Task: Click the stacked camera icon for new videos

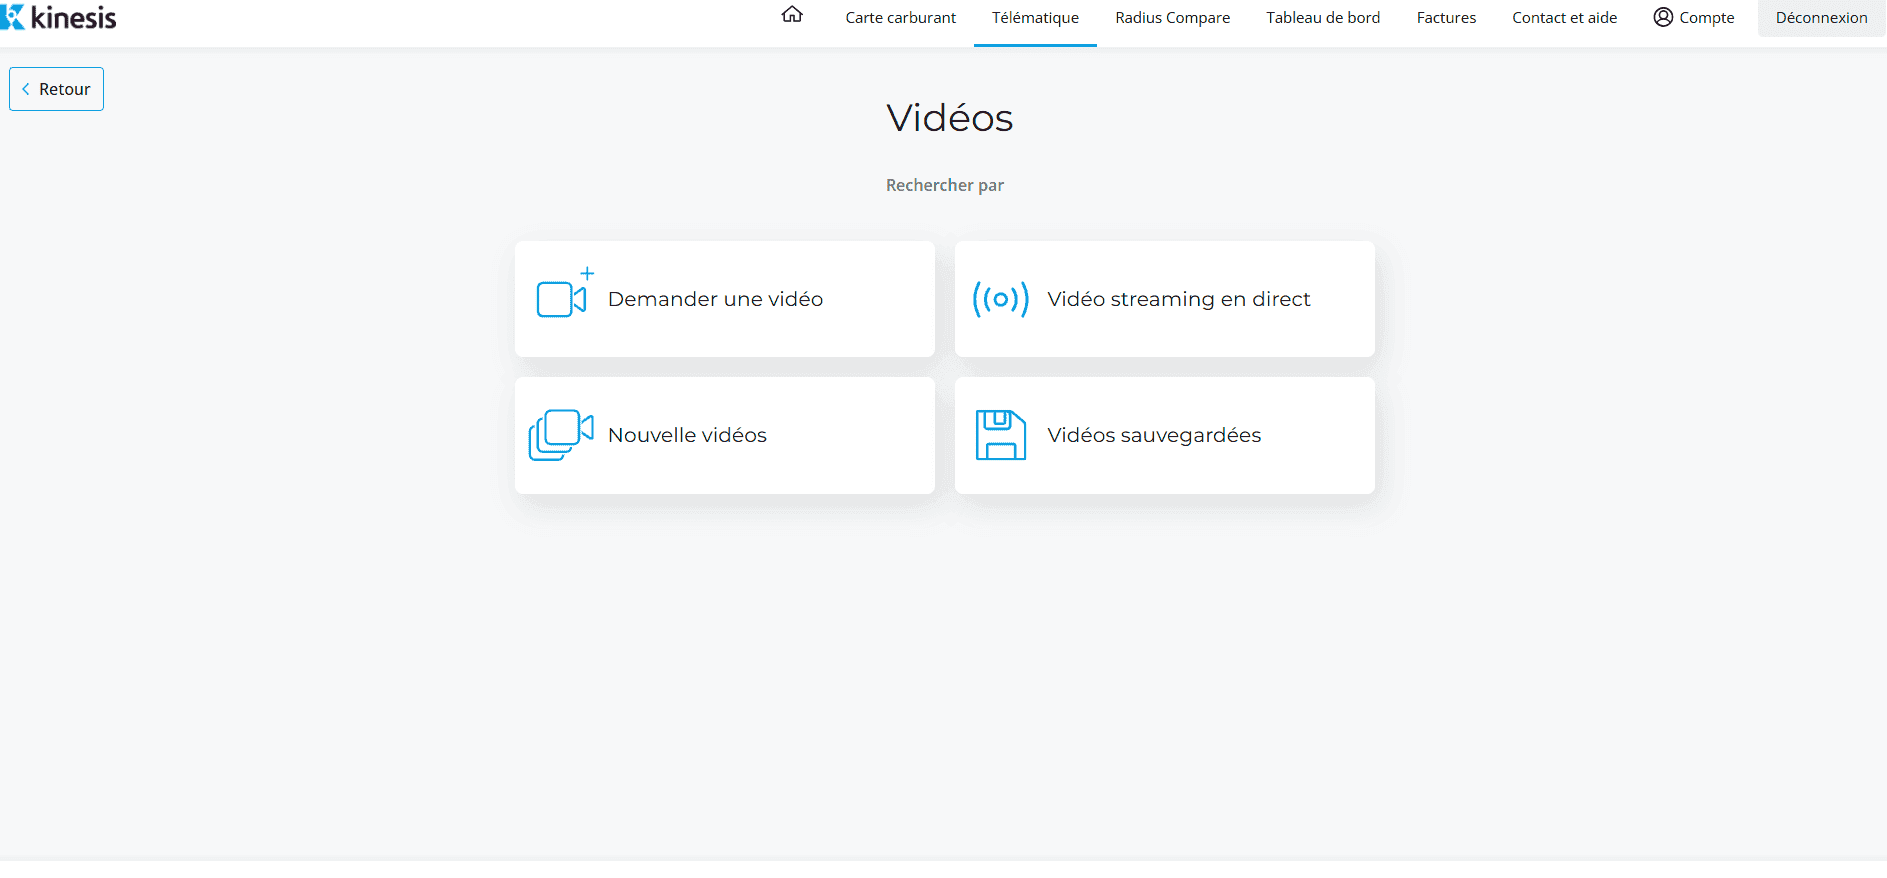Action: (x=560, y=435)
